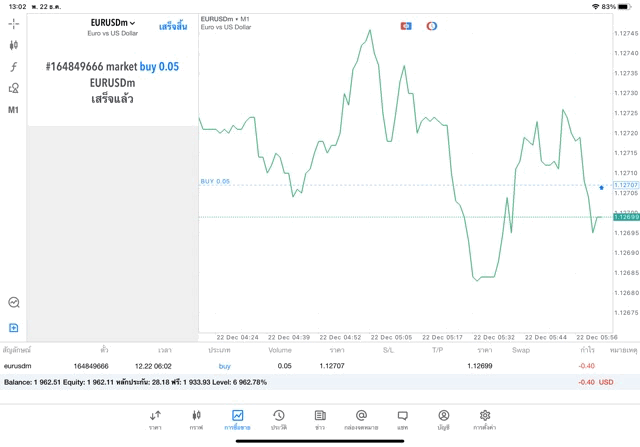Open the drawing objects shapes tool
This screenshot has width=640, height=447.
(x=14, y=88)
